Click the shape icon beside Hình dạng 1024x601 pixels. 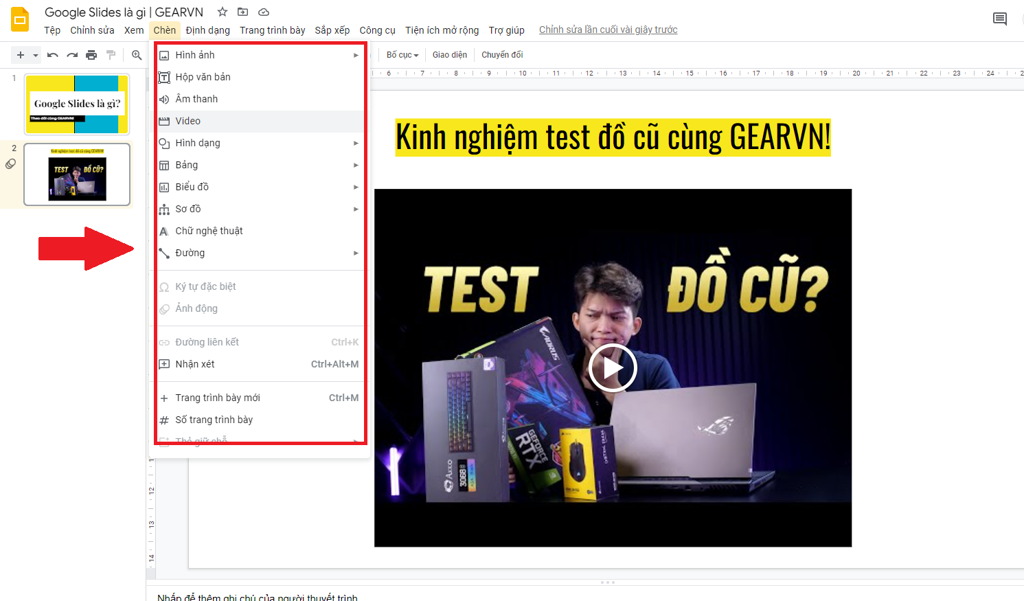[164, 144]
